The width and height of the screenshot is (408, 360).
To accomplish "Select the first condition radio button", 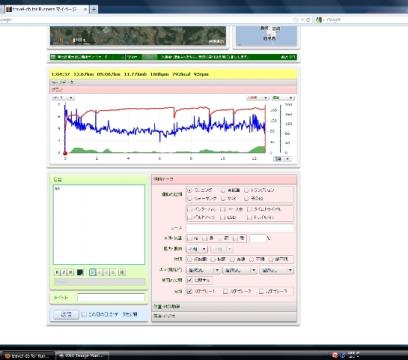I will tap(190, 259).
